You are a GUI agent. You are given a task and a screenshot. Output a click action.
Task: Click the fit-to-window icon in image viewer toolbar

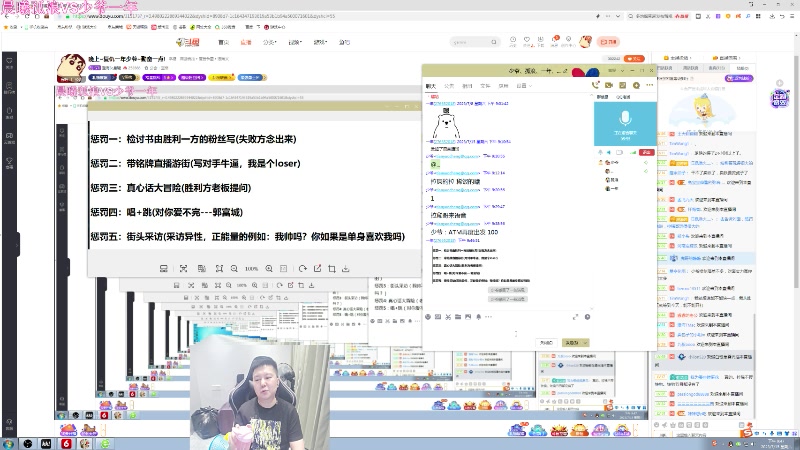(x=219, y=268)
